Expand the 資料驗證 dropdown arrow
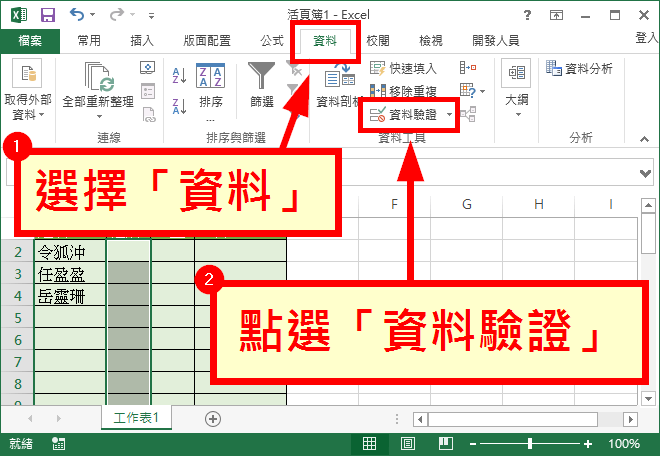Image resolution: width=660 pixels, height=456 pixels. tap(450, 115)
